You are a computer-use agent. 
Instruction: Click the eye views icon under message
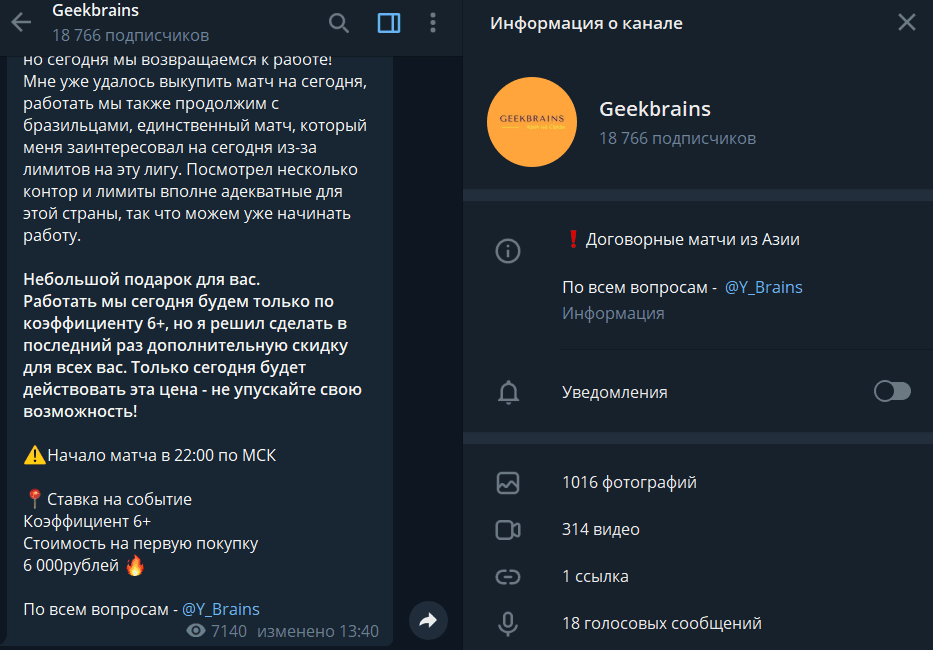coord(196,631)
